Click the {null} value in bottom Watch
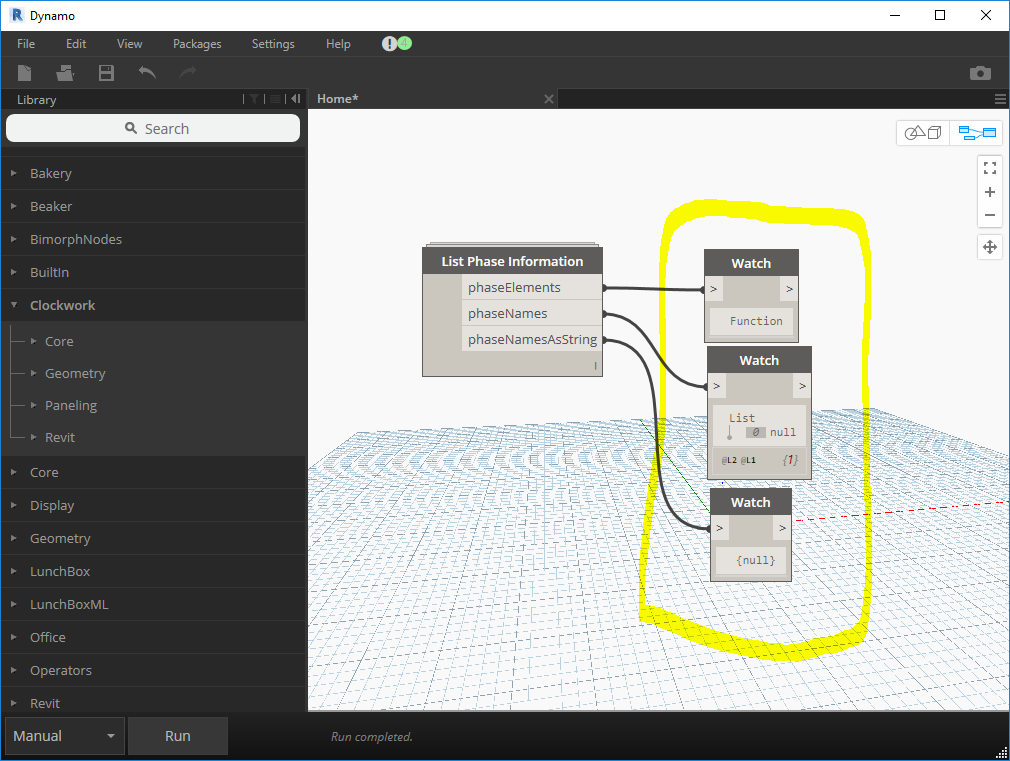The width and height of the screenshot is (1010, 761). (x=756, y=560)
